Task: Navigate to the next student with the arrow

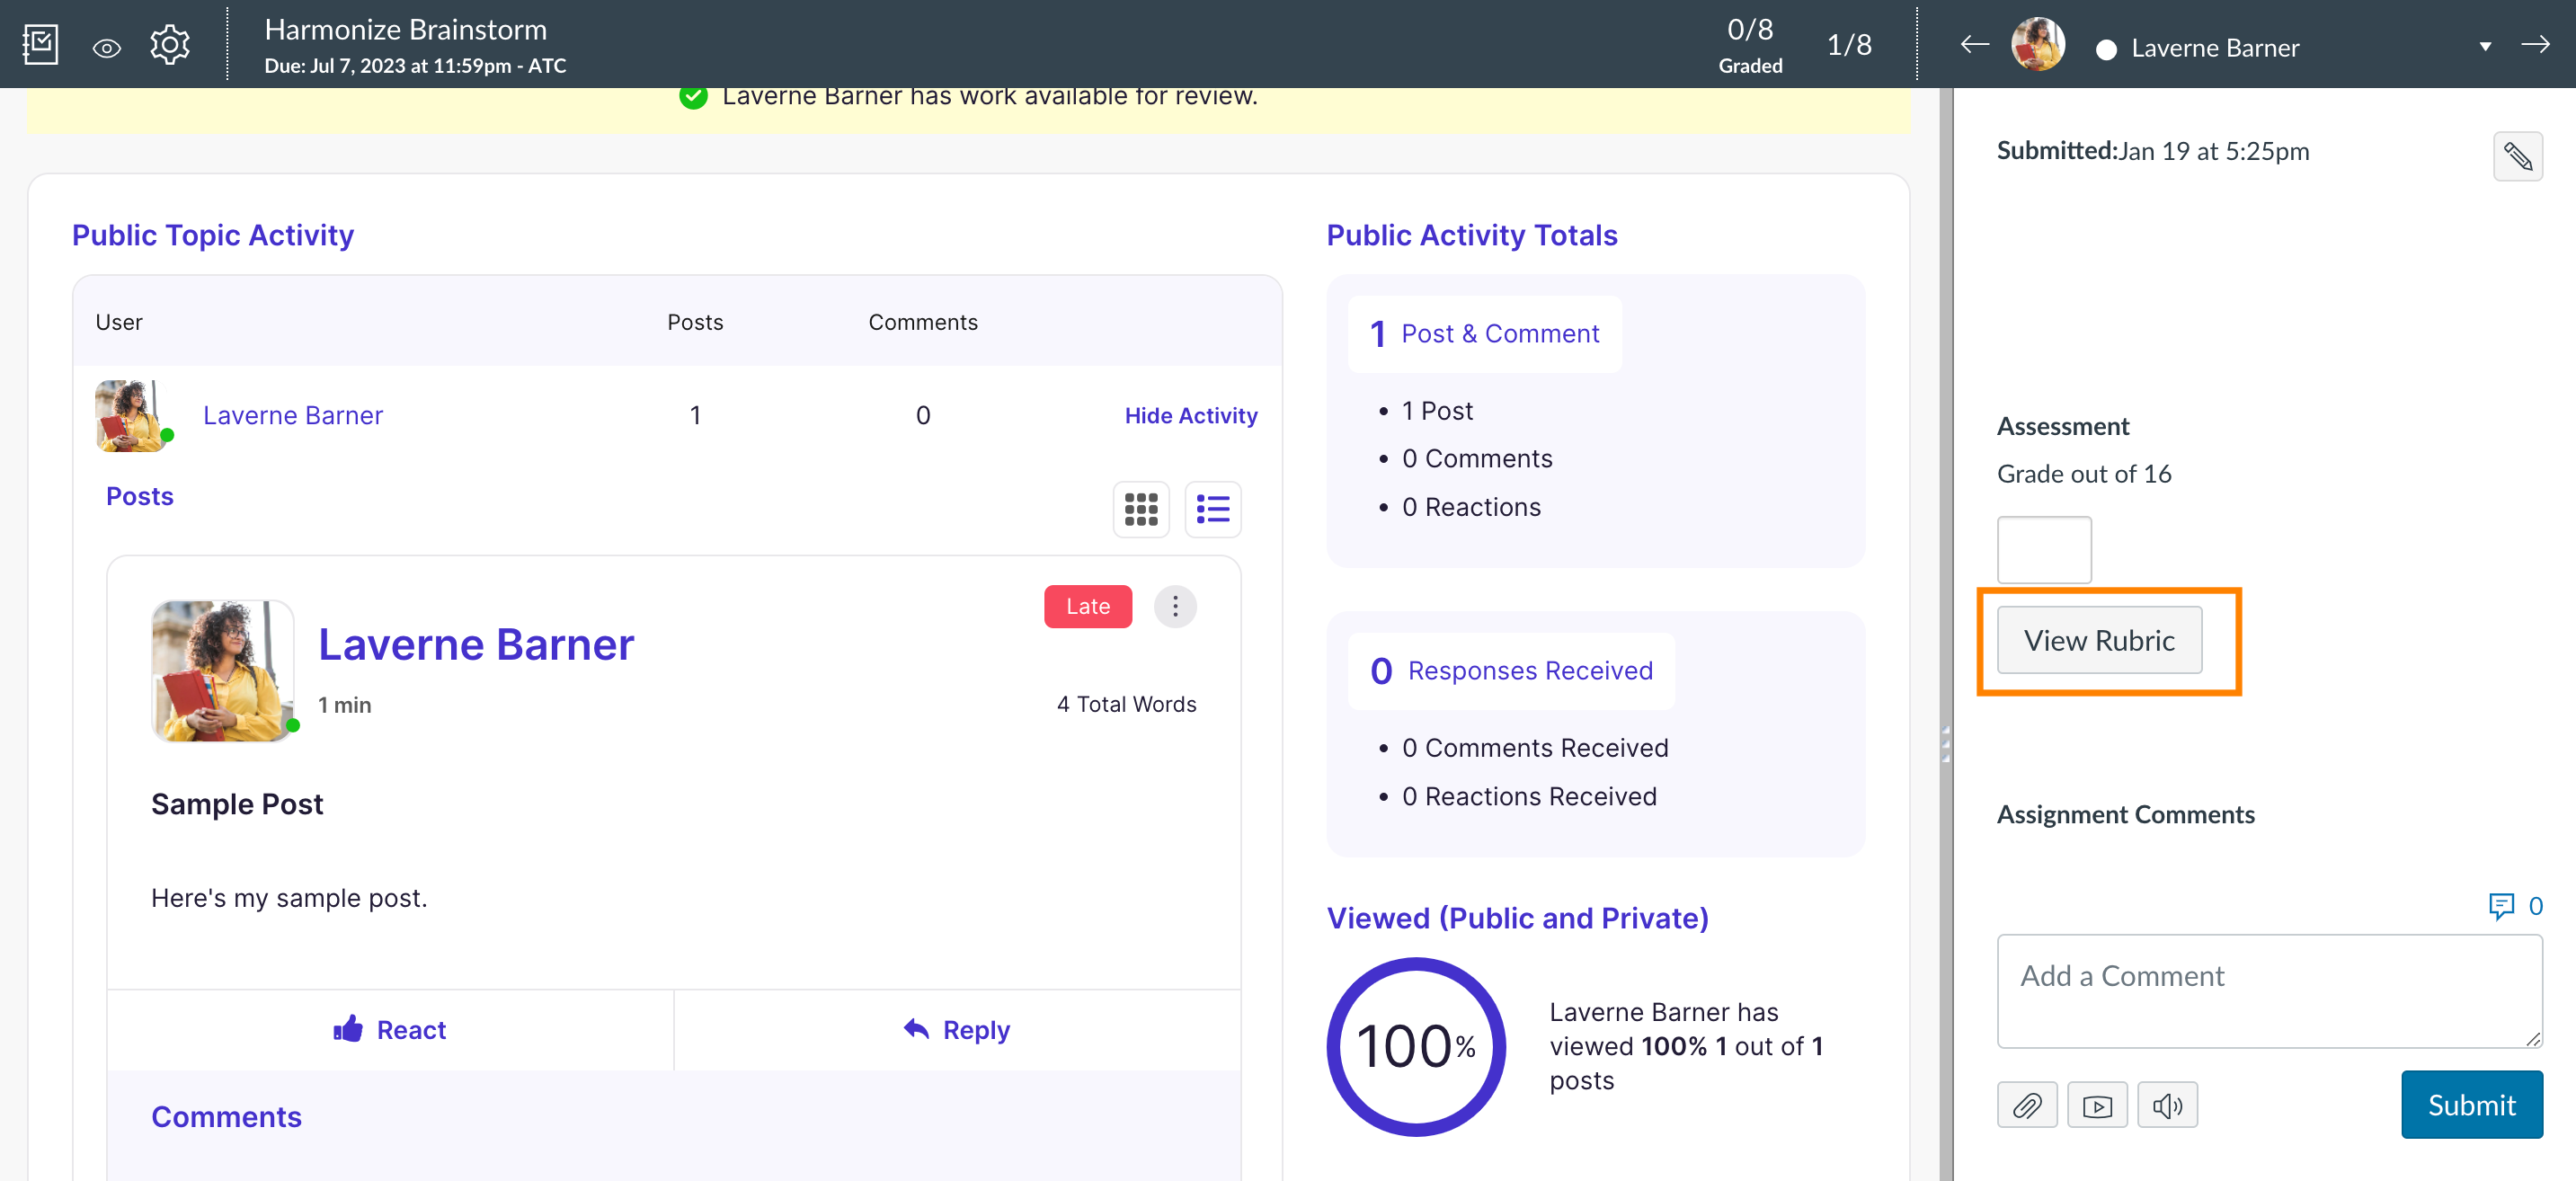Action: coord(2537,44)
